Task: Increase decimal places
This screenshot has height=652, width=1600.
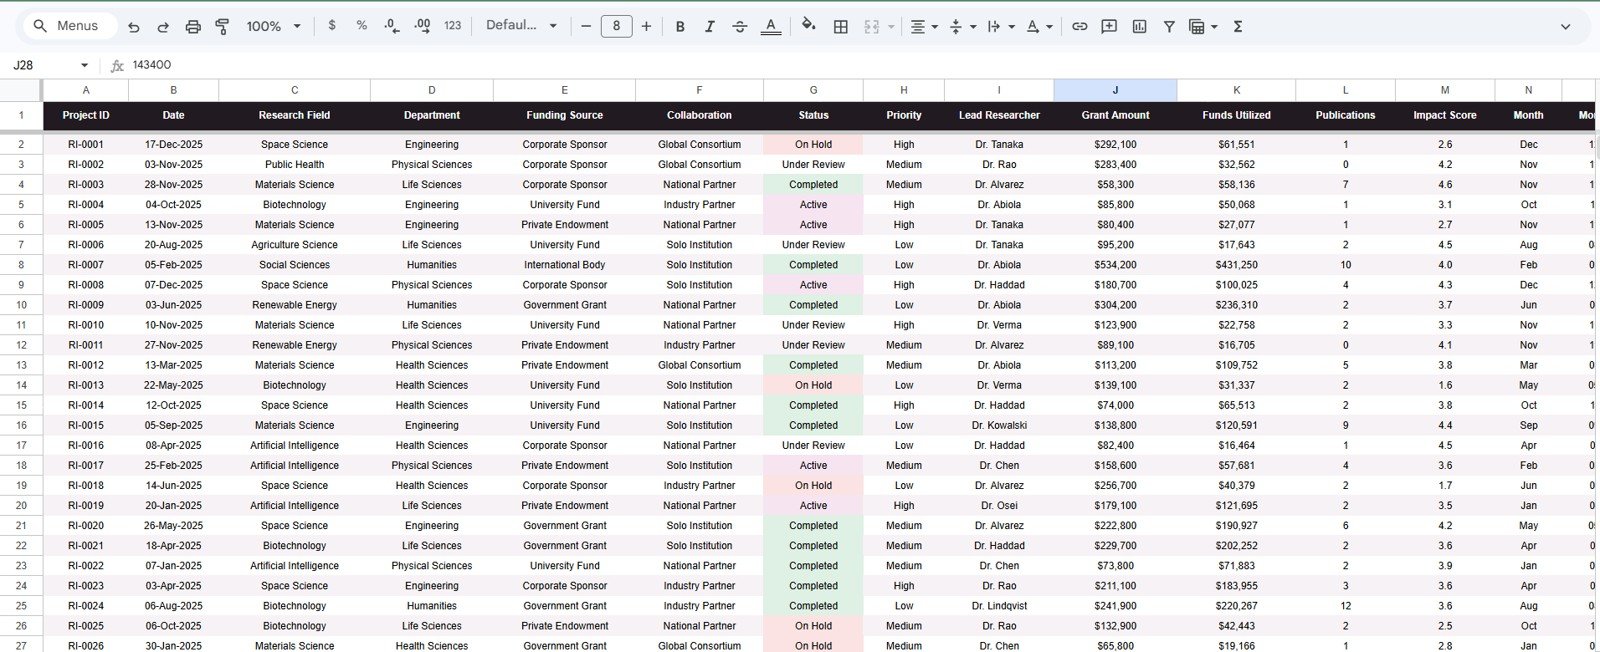Action: (x=422, y=26)
